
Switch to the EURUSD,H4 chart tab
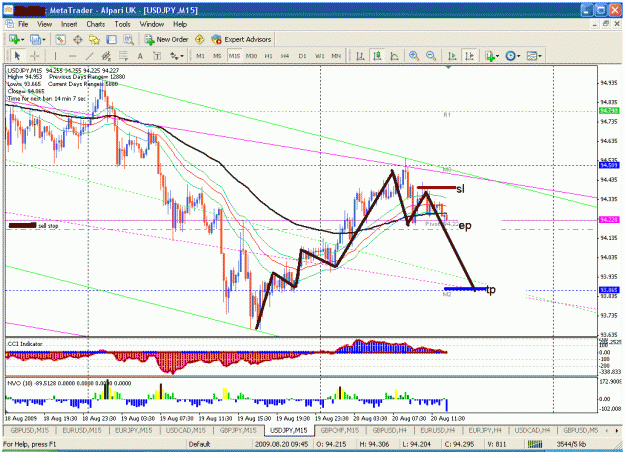[x=437, y=430]
